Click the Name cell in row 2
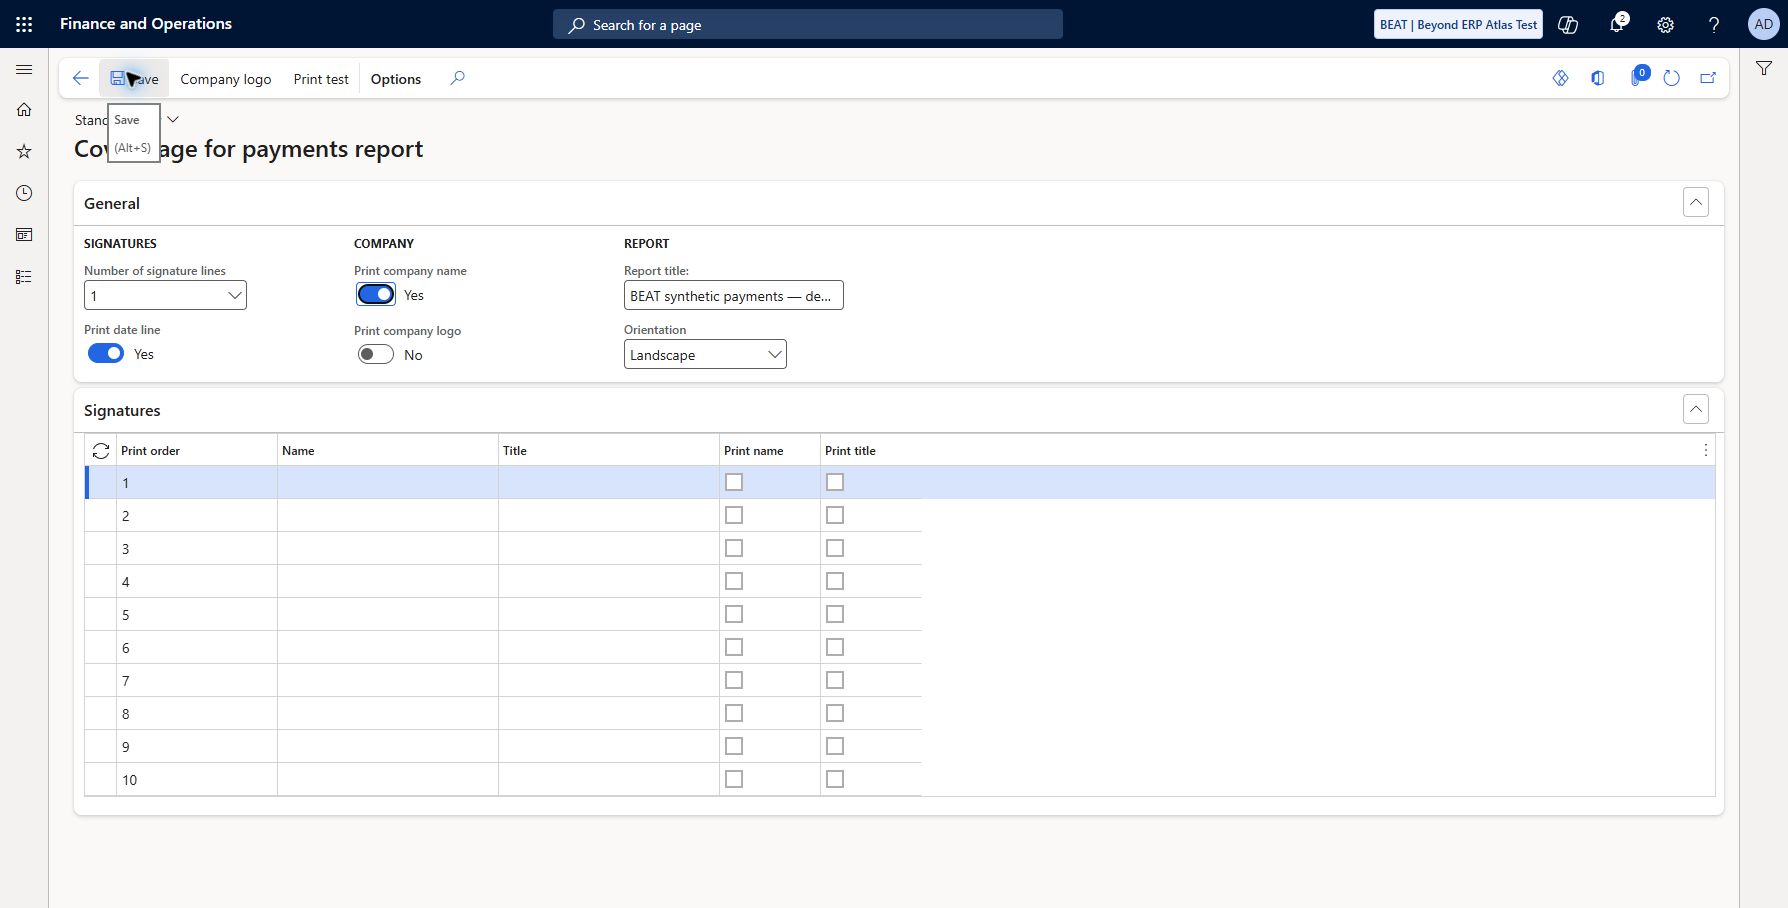Viewport: 1788px width, 908px height. [x=388, y=515]
